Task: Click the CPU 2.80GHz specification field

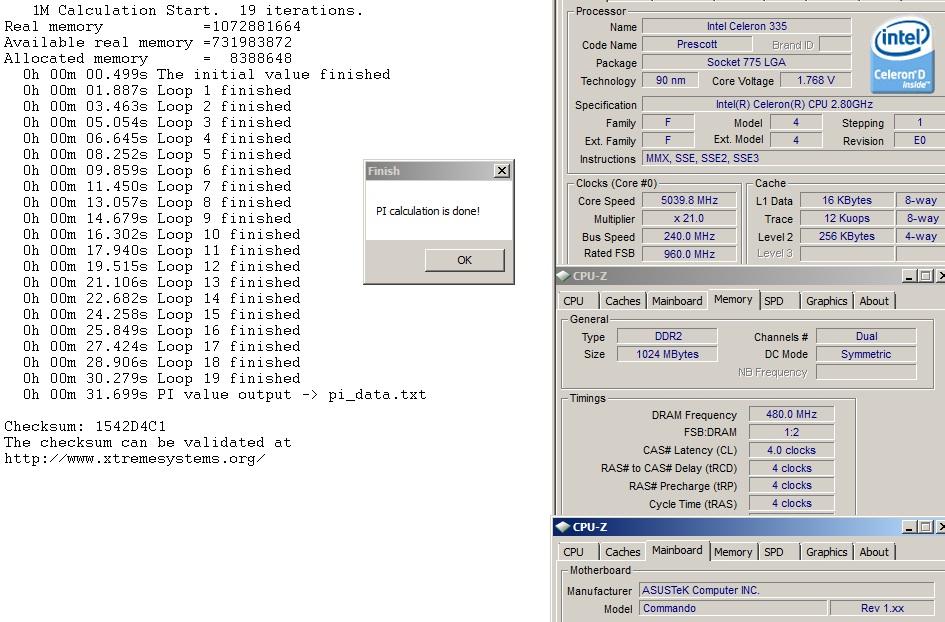Action: [x=794, y=104]
